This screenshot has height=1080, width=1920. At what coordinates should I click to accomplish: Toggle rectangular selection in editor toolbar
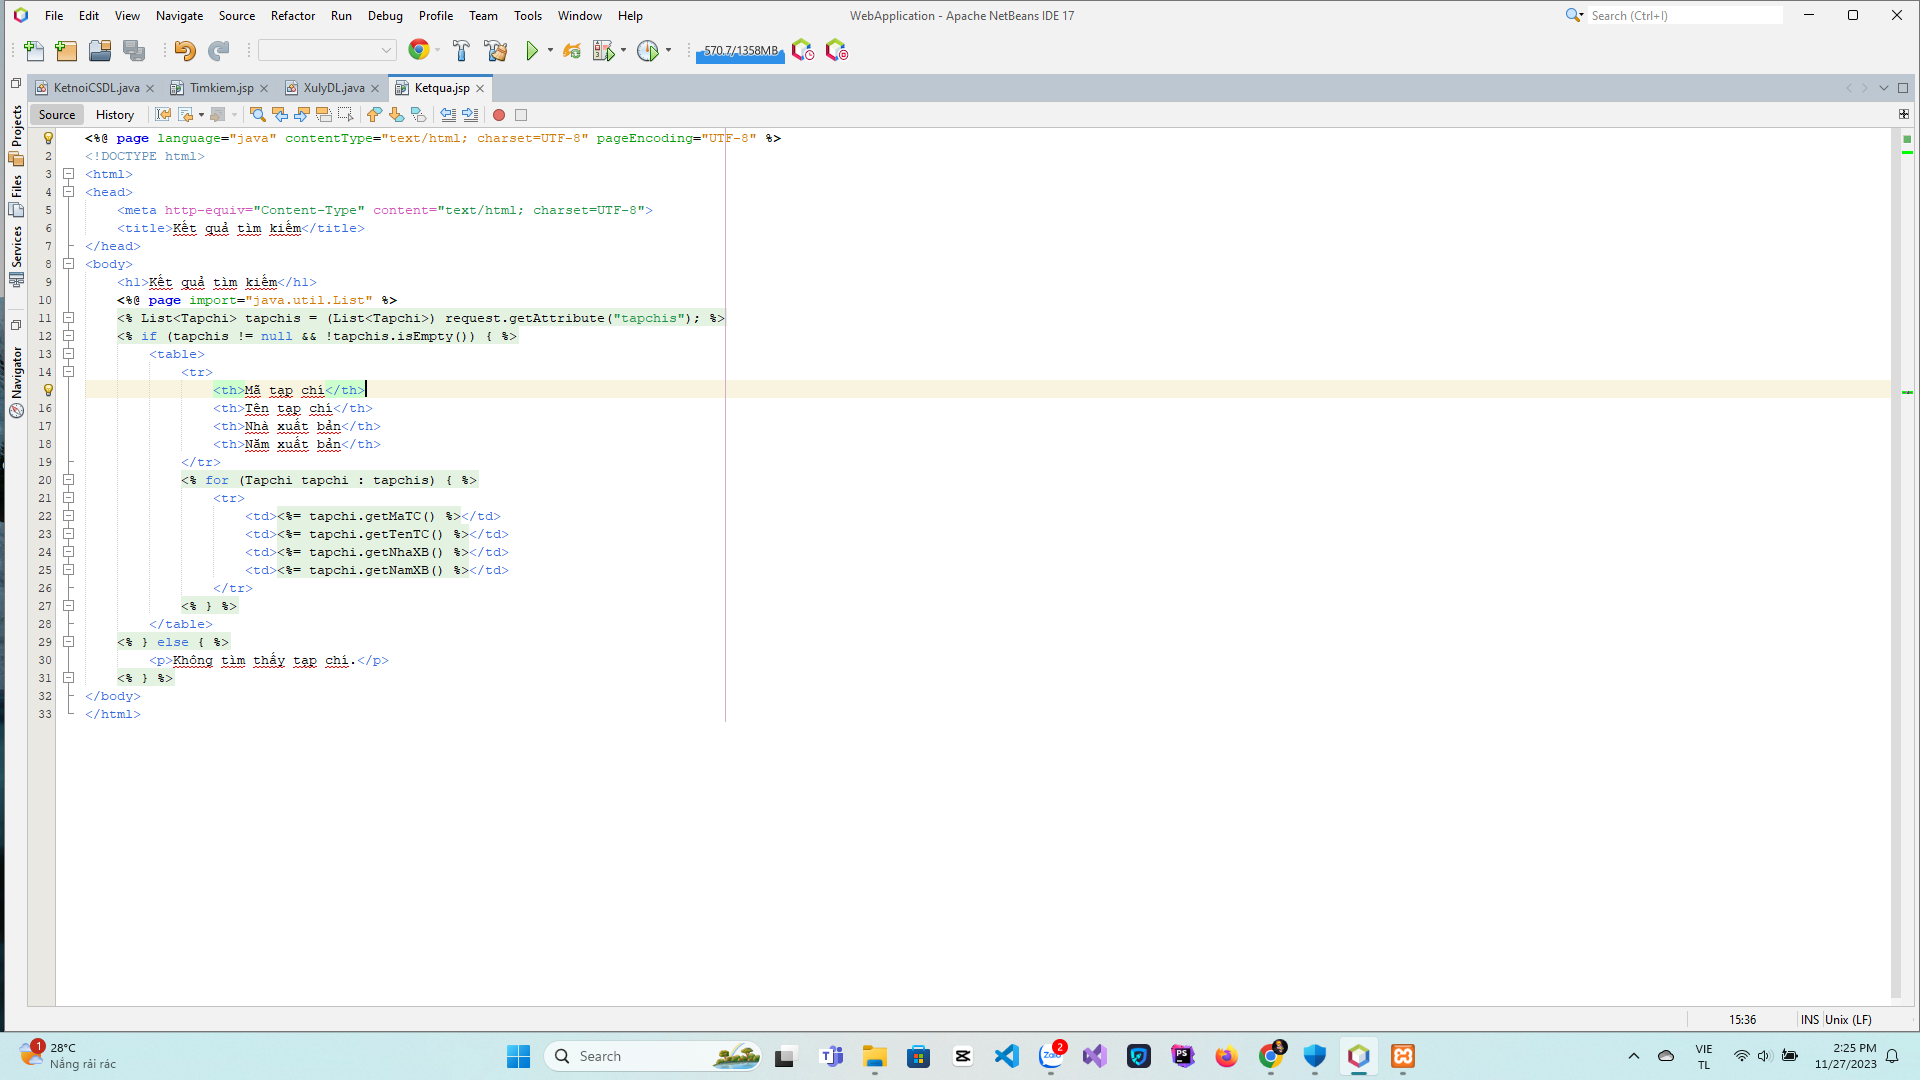coord(345,115)
